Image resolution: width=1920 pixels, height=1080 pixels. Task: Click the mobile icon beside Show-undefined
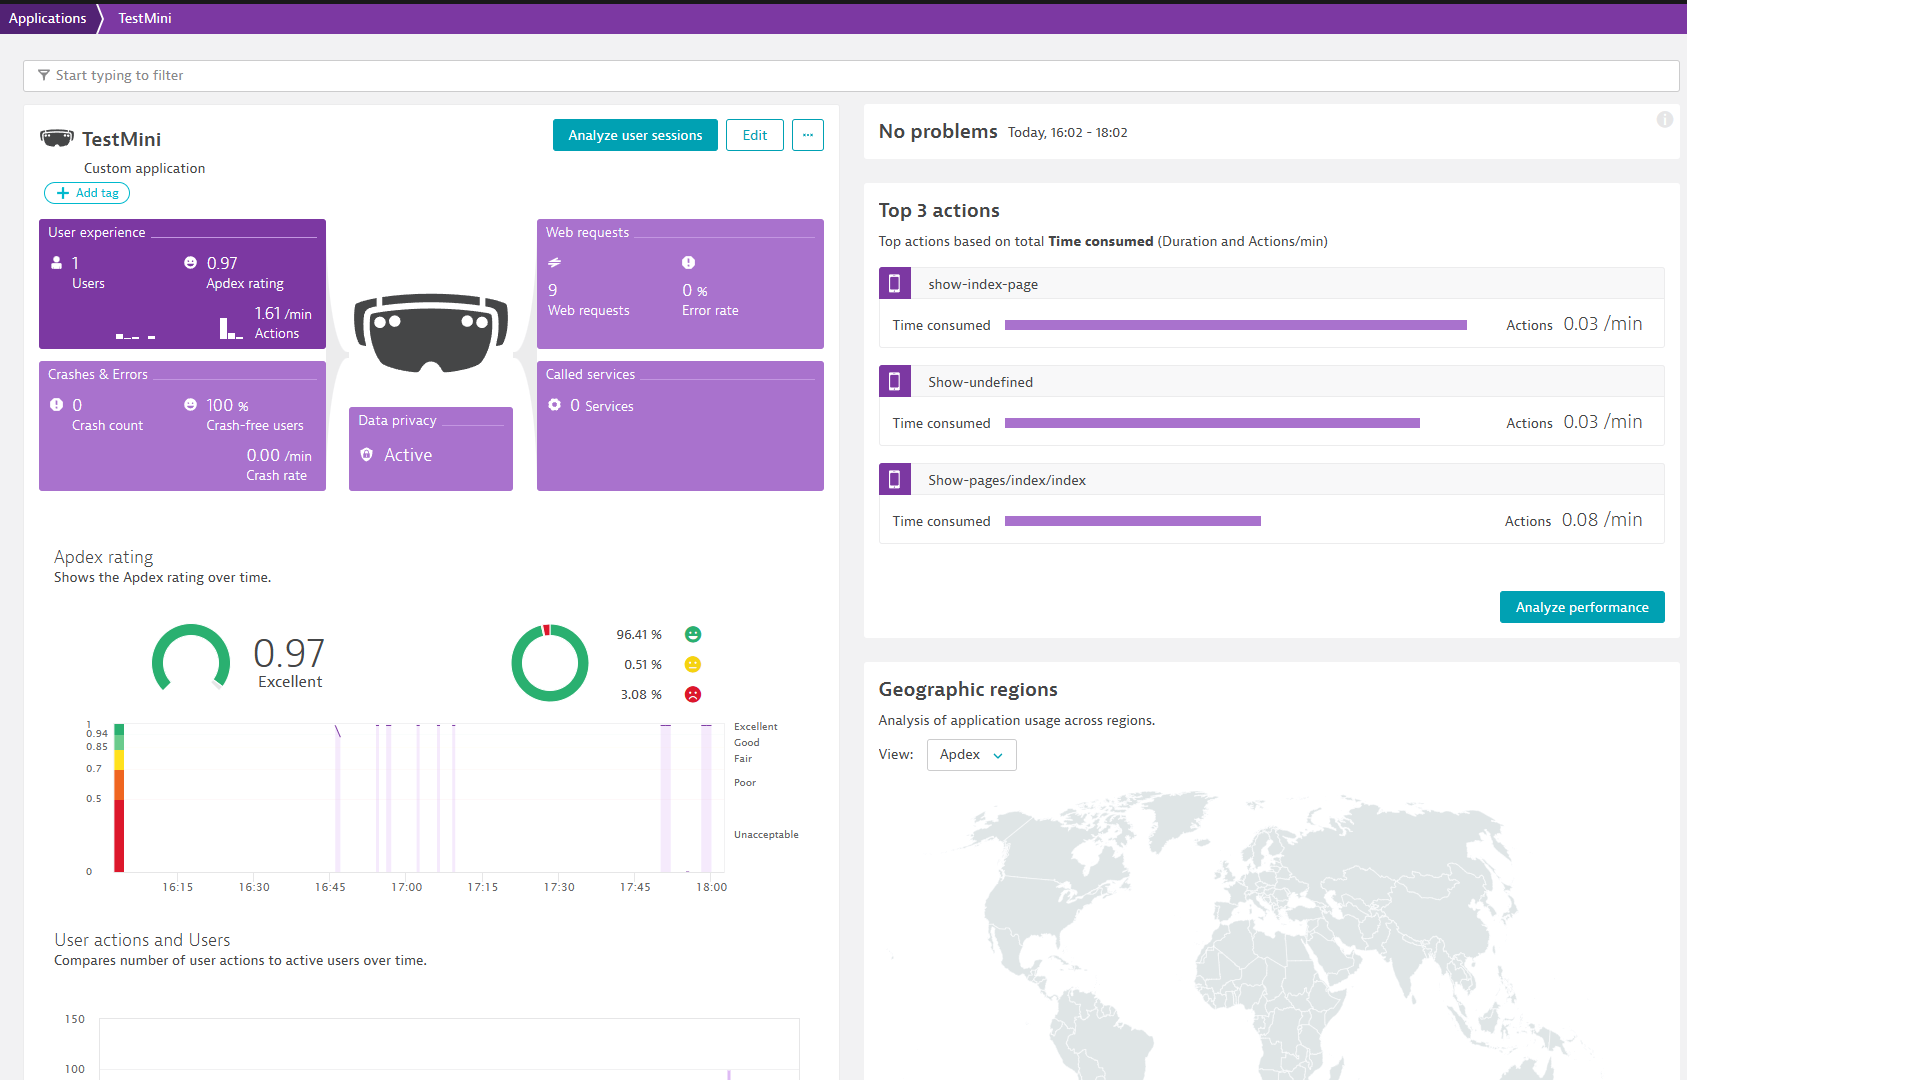pos(894,382)
